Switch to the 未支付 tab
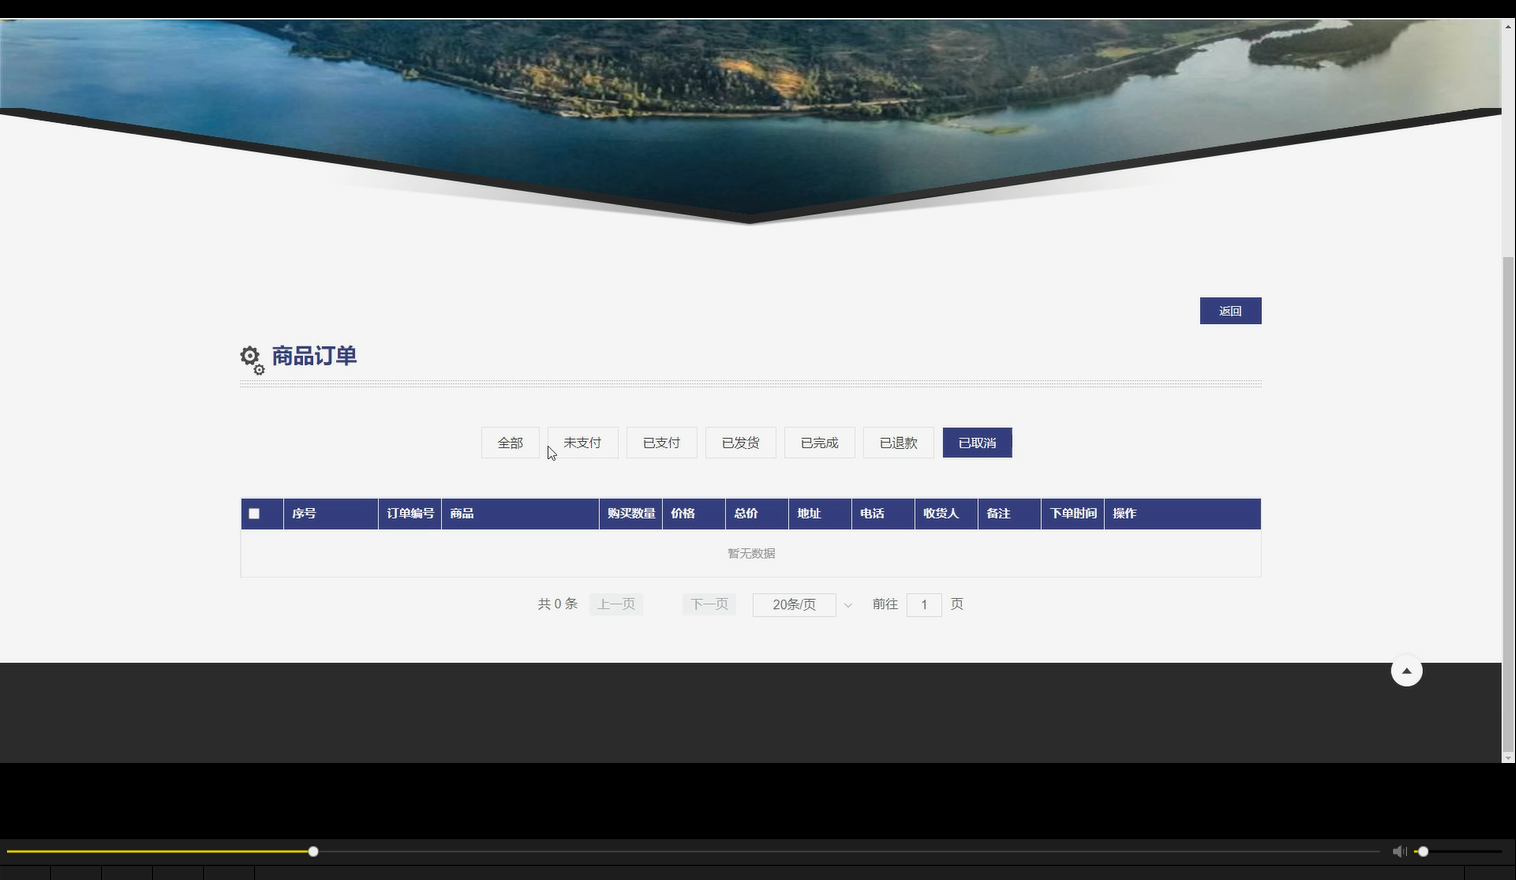The width and height of the screenshot is (1516, 880). (x=583, y=443)
